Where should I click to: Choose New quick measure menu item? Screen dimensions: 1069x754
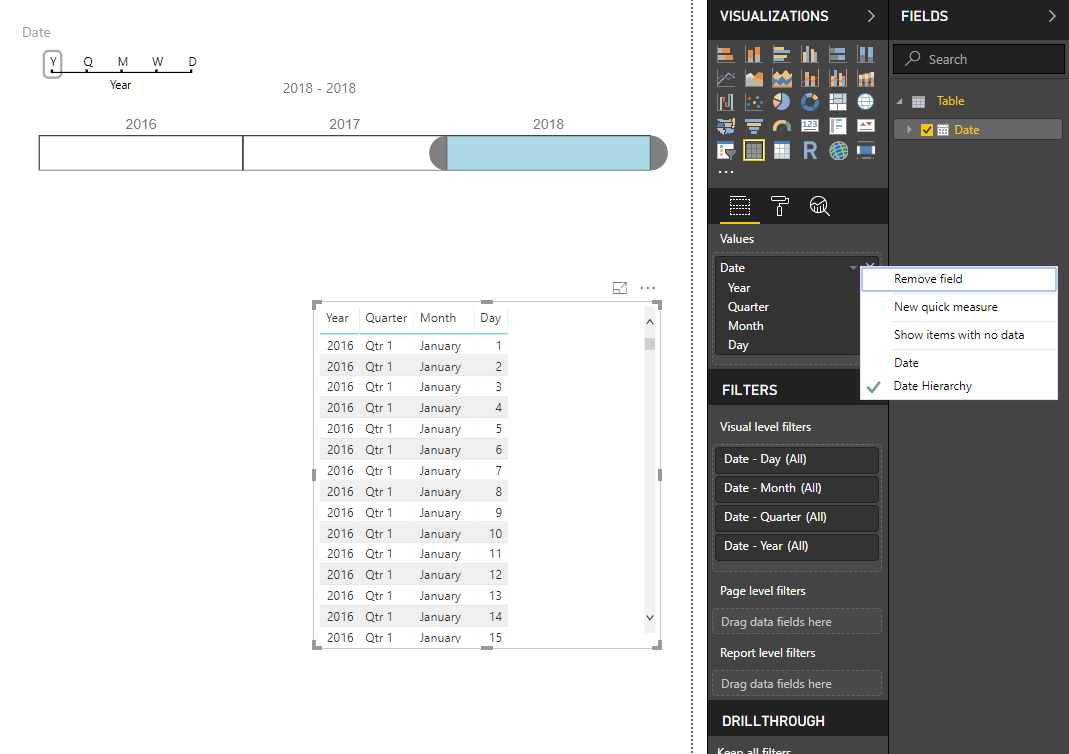pos(959,307)
